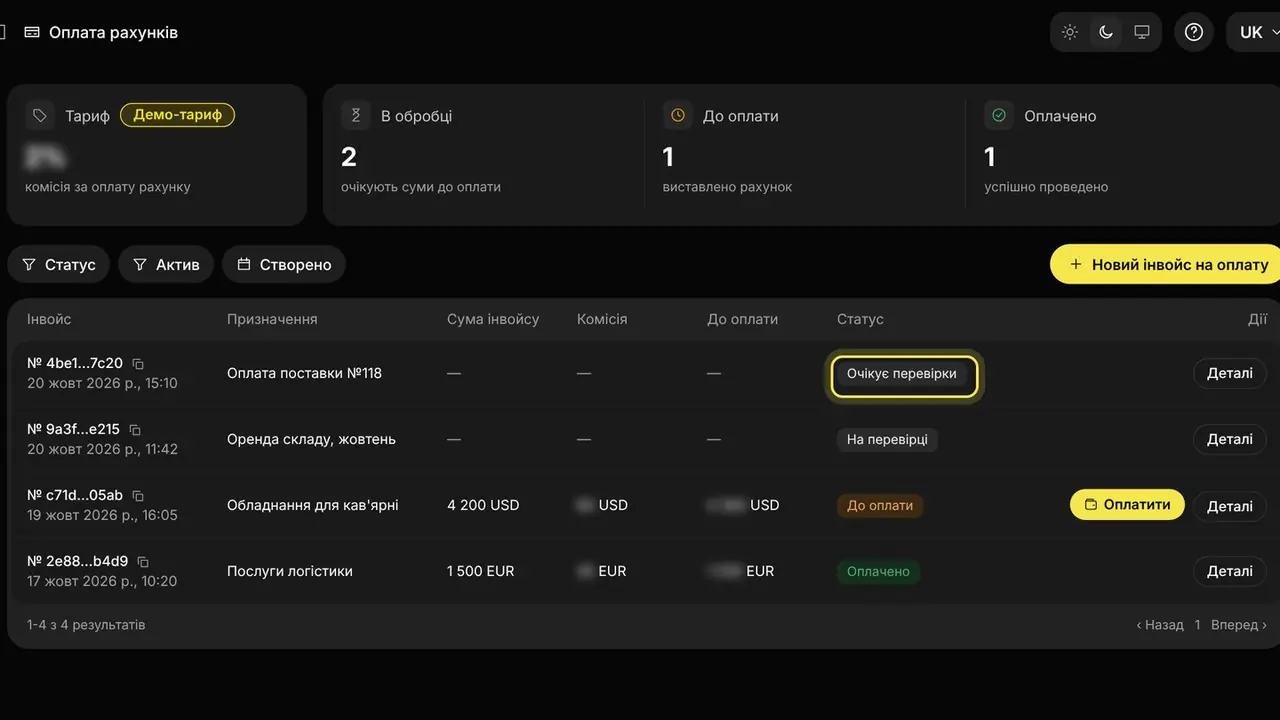Click the Призначення column header
Screen dimensions: 1280x720
[272, 319]
